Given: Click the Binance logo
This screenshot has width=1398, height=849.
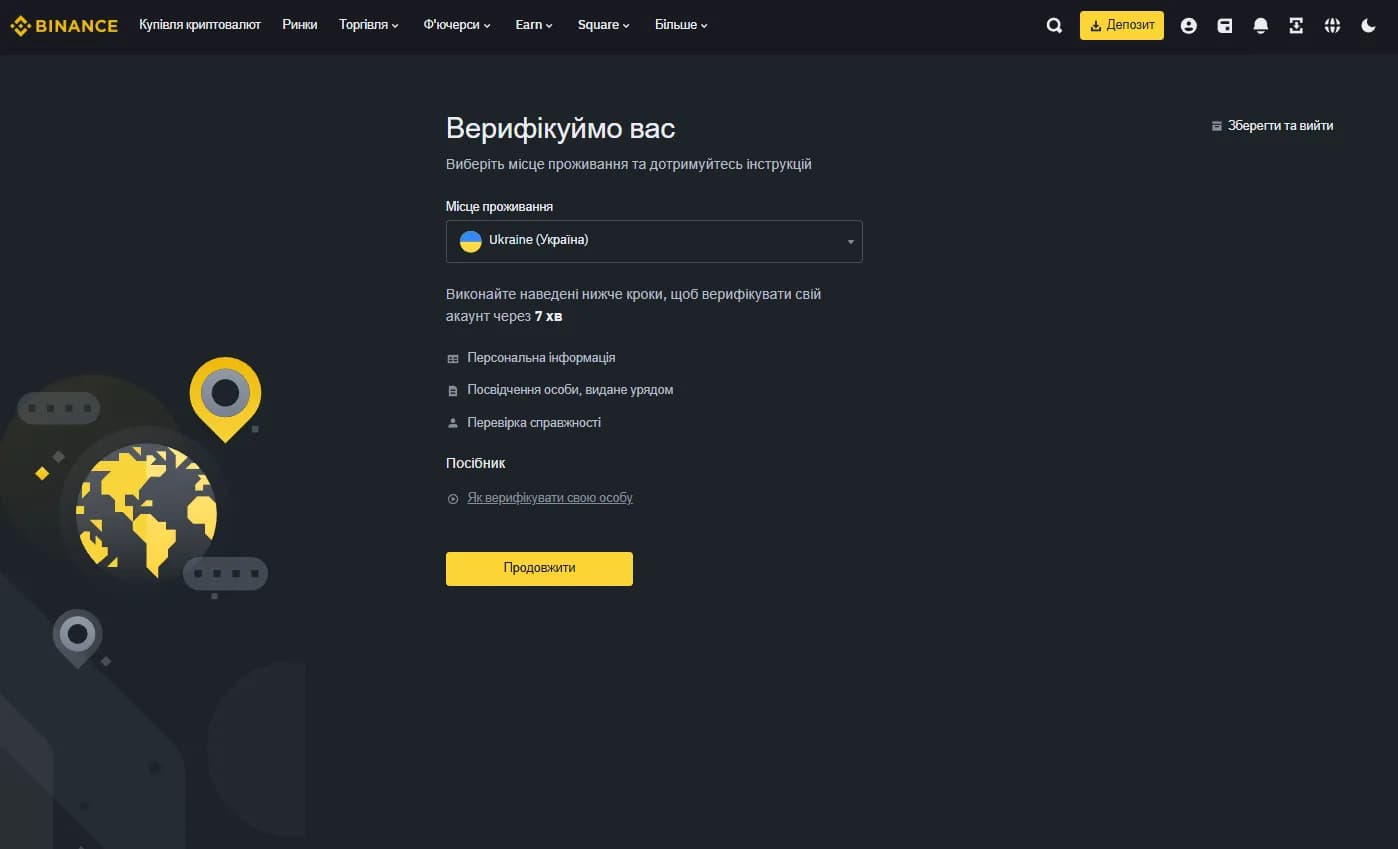Looking at the screenshot, I should click(x=64, y=26).
